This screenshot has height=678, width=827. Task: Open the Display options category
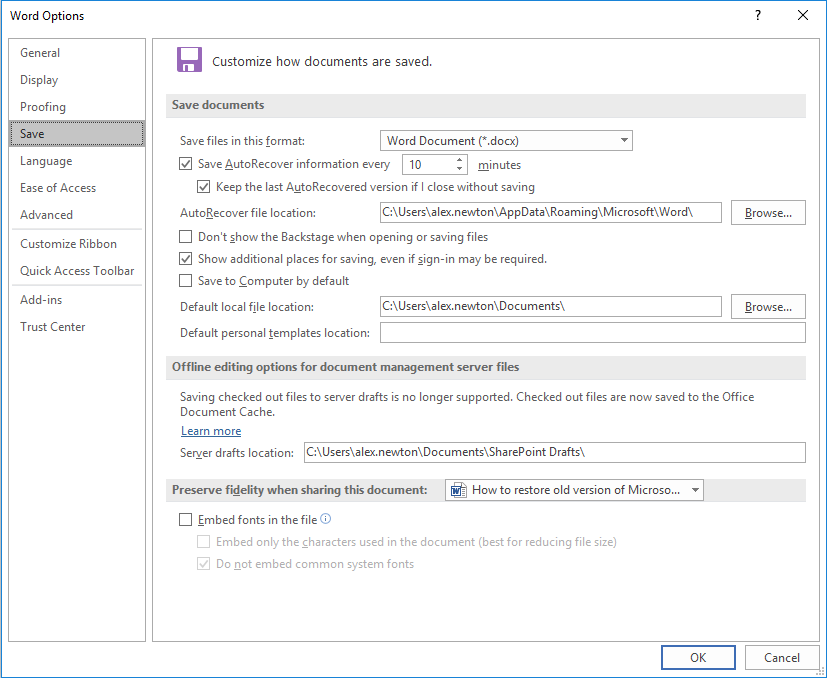[x=77, y=80]
